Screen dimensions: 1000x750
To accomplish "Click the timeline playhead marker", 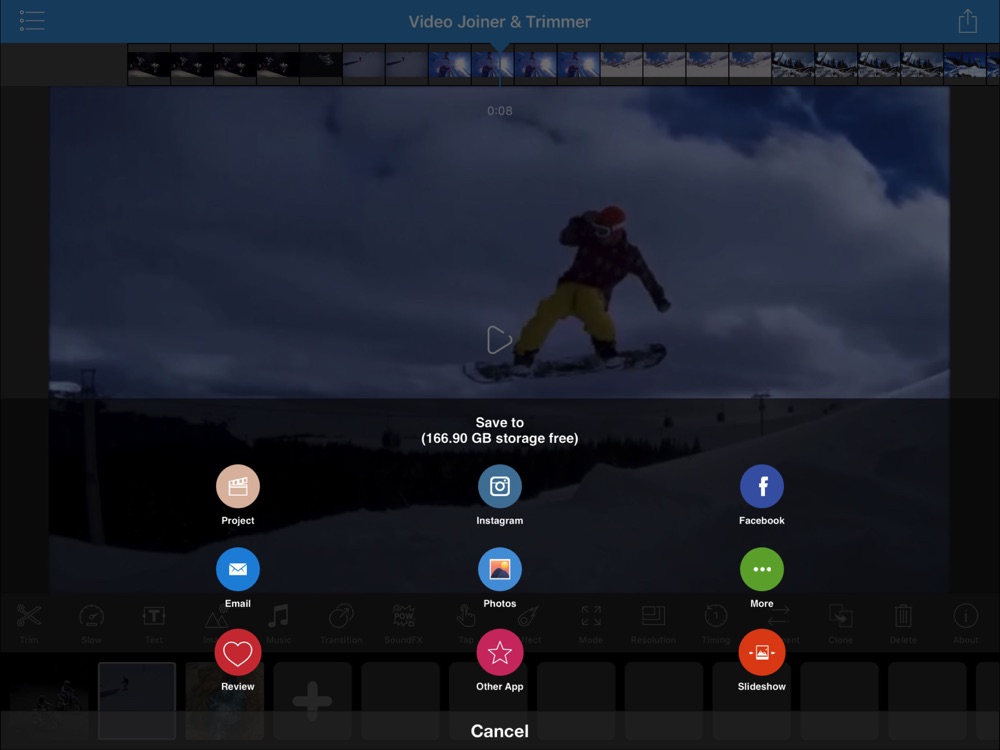I will 499,48.
